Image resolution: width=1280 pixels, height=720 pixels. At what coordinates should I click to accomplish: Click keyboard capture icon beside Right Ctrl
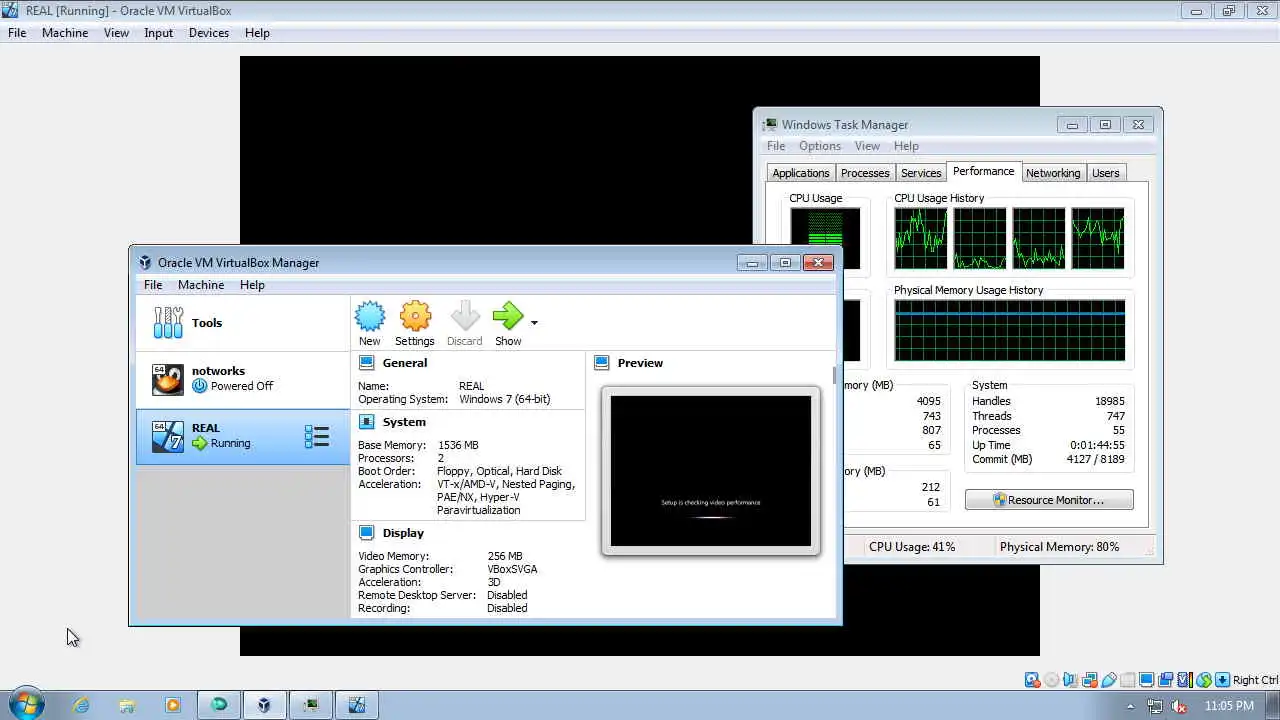click(1222, 680)
